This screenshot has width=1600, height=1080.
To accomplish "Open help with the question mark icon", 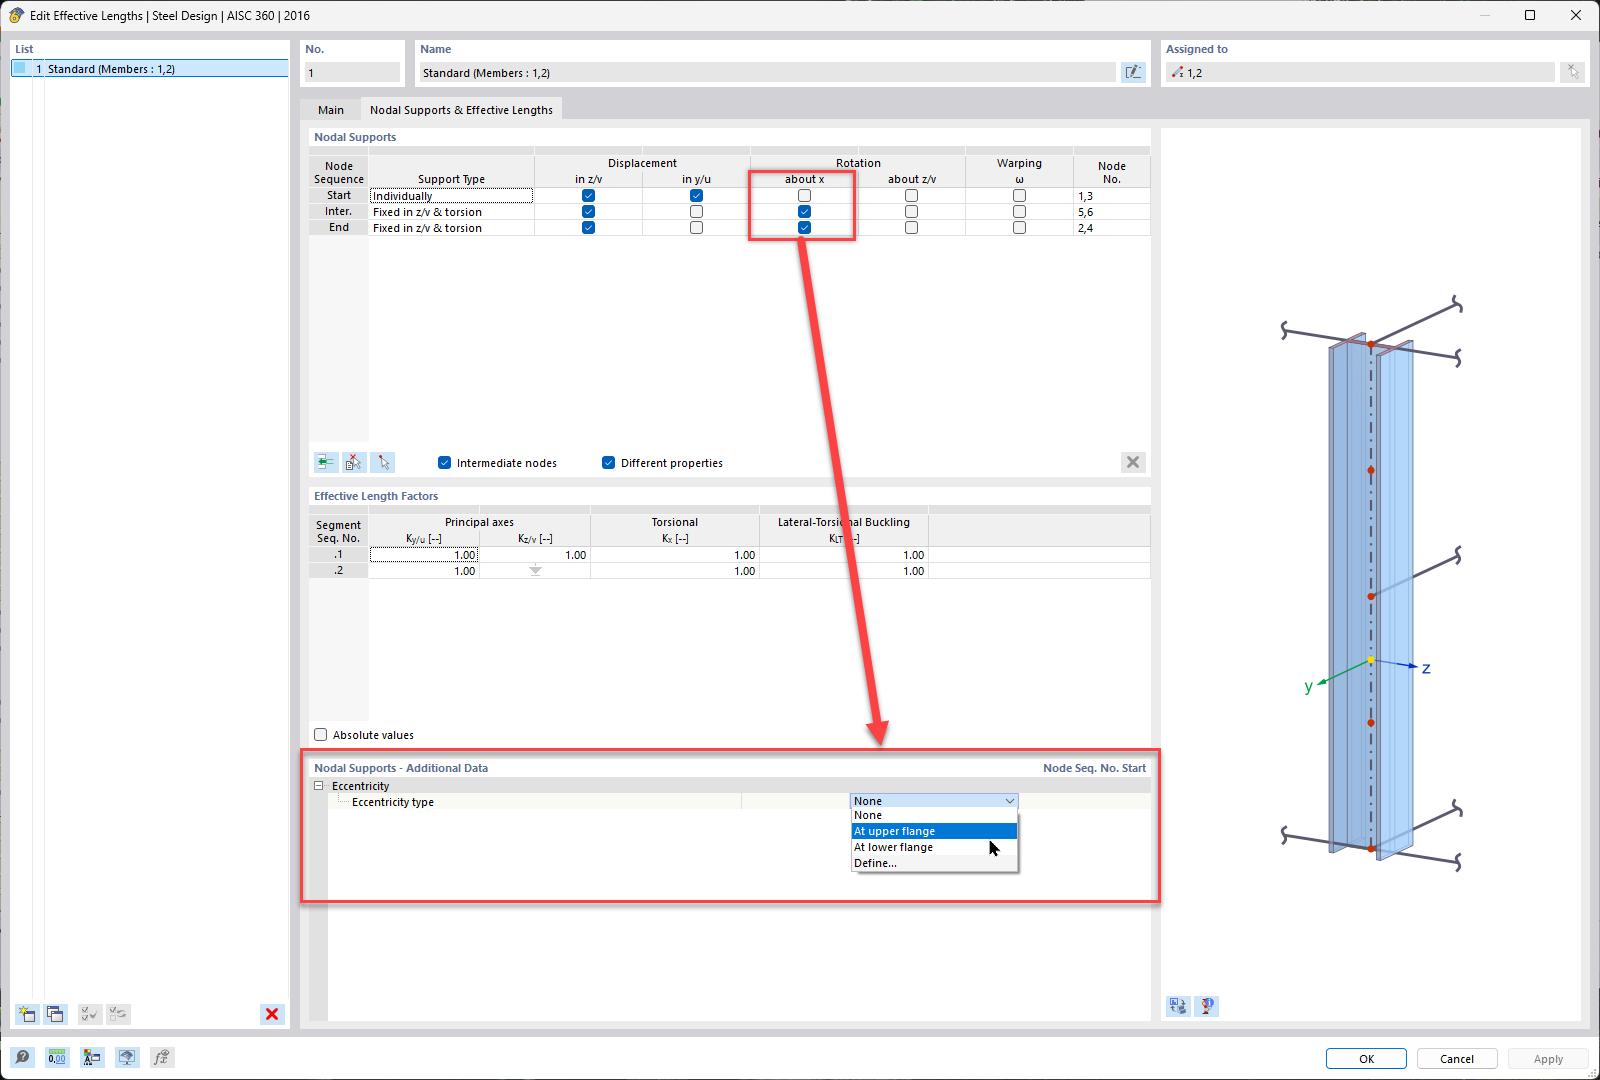I will [x=23, y=1057].
